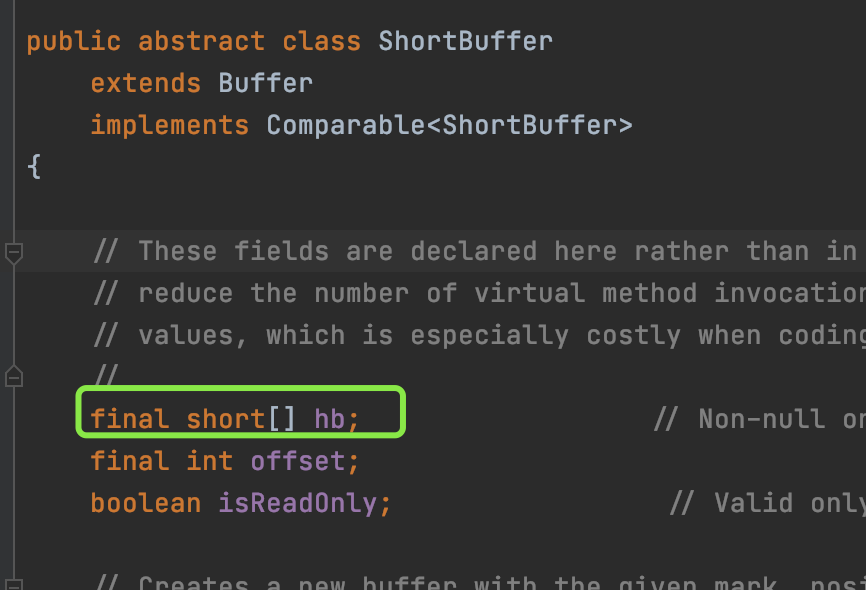Click the 'int' keyword before offset

tap(210, 461)
